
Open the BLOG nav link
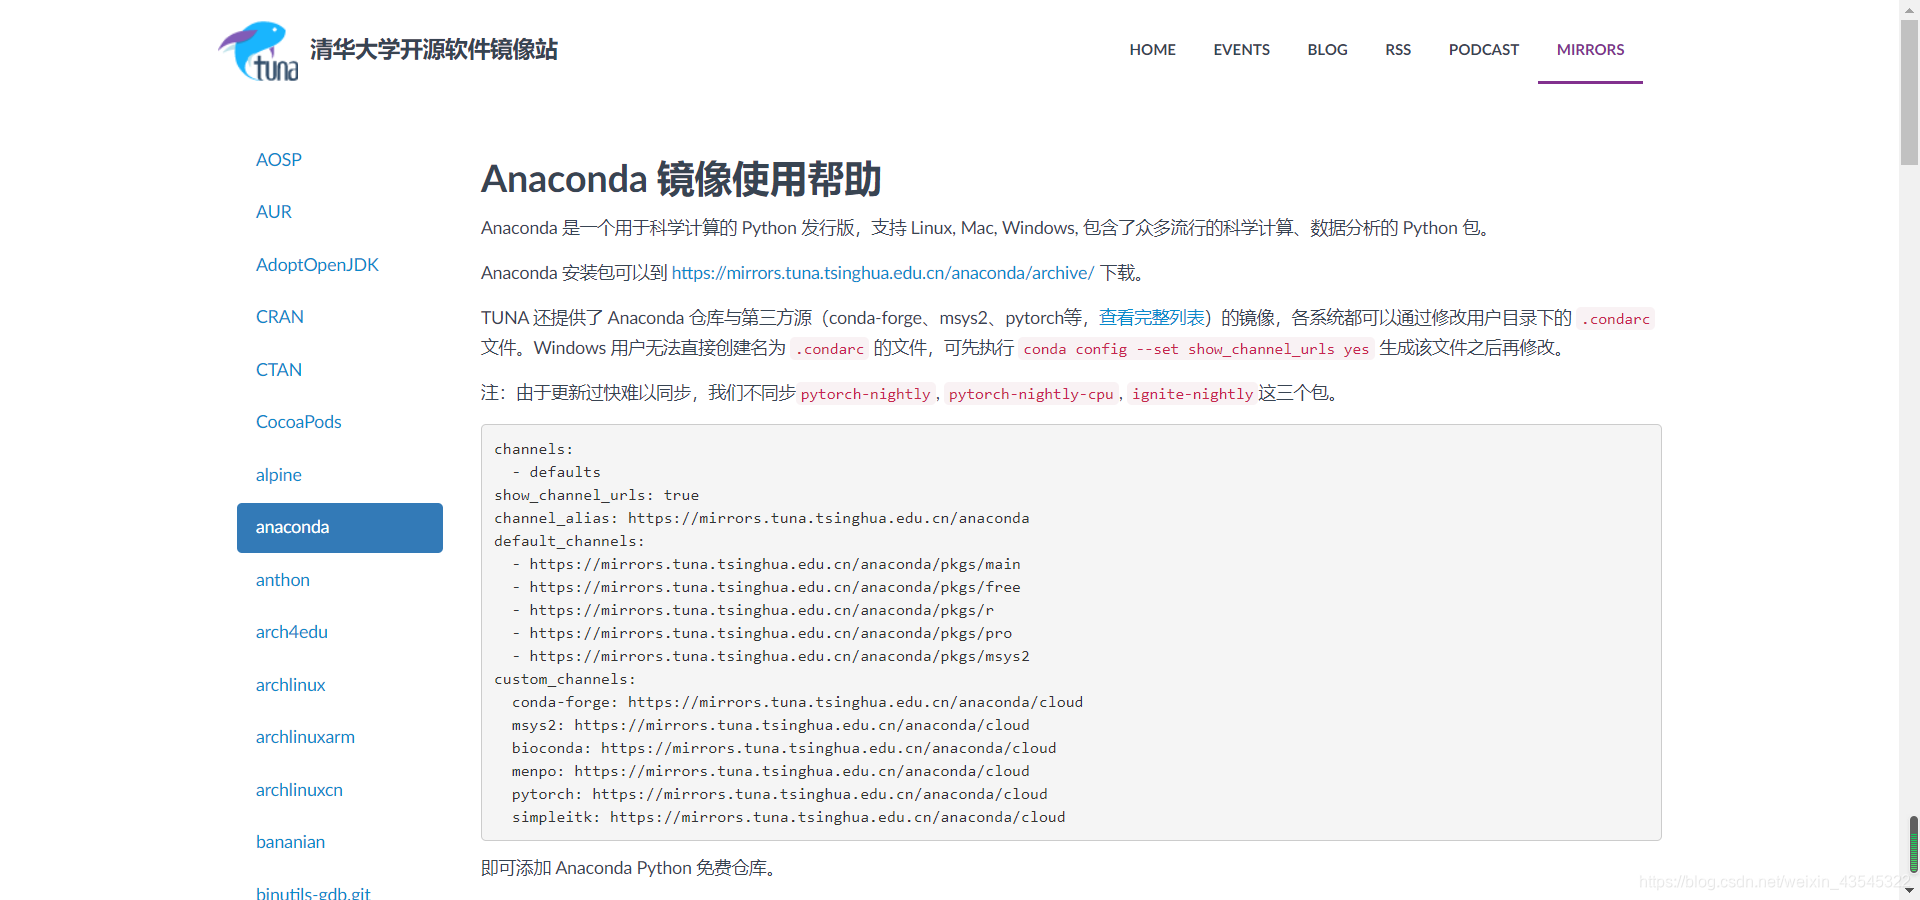(x=1327, y=50)
